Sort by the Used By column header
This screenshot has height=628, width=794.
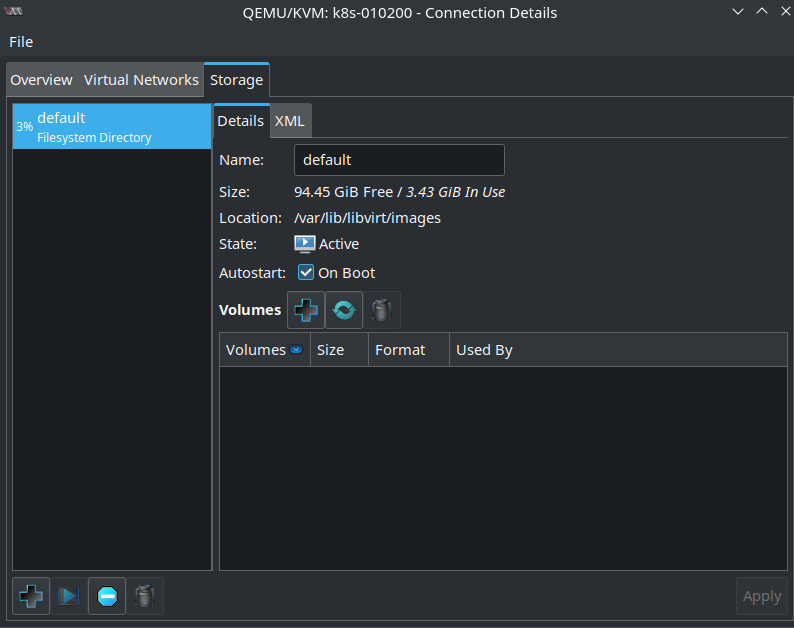coord(618,350)
